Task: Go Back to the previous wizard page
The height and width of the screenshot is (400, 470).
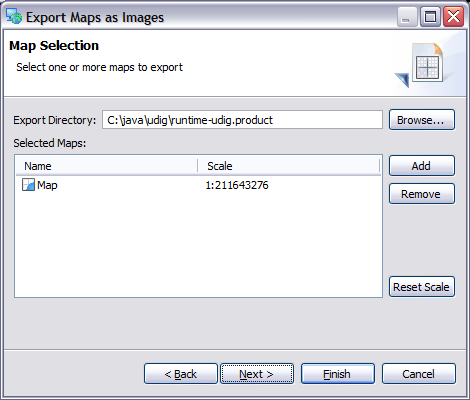Action: click(x=181, y=374)
